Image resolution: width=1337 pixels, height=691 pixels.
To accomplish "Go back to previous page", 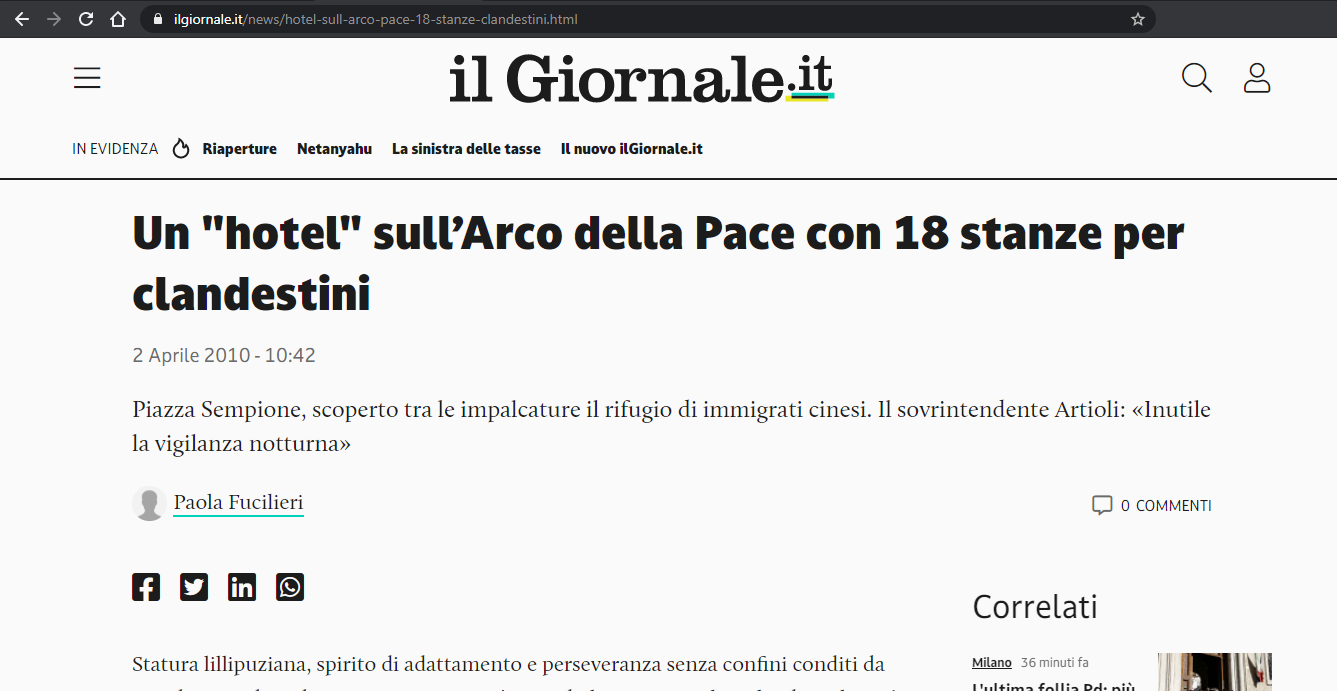I will (22, 19).
